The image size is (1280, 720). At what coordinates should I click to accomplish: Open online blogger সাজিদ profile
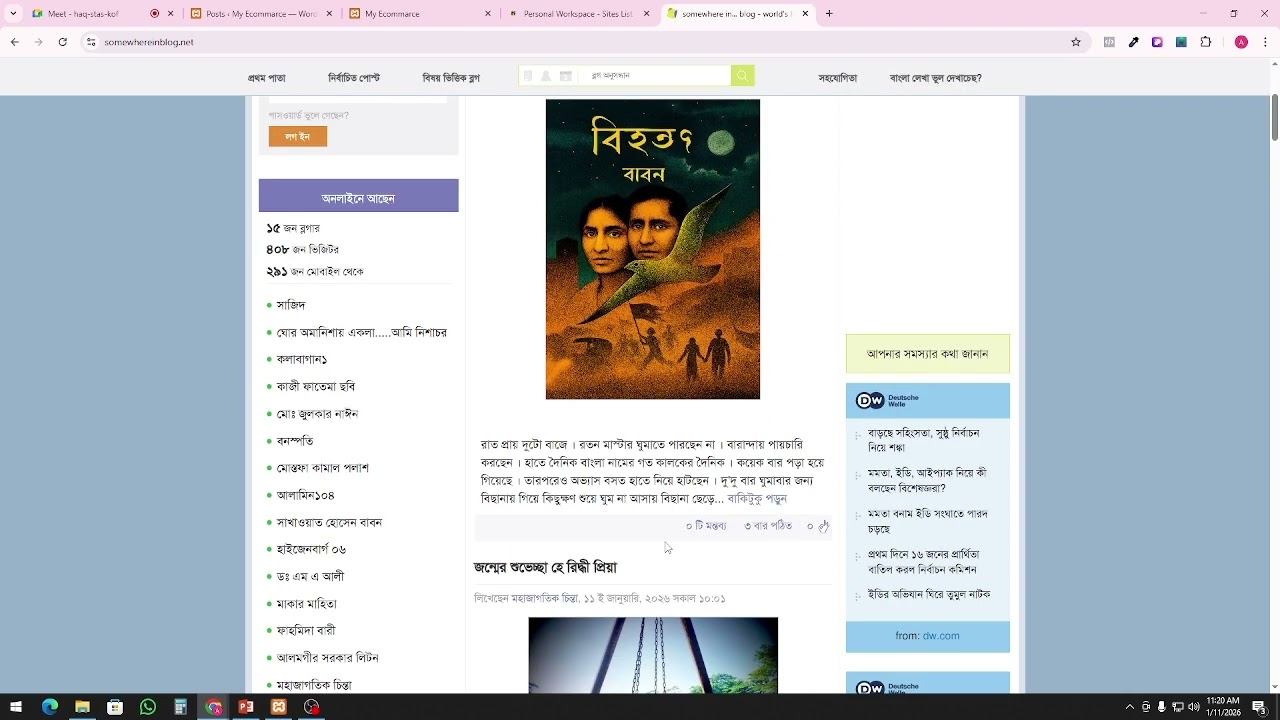click(x=291, y=305)
